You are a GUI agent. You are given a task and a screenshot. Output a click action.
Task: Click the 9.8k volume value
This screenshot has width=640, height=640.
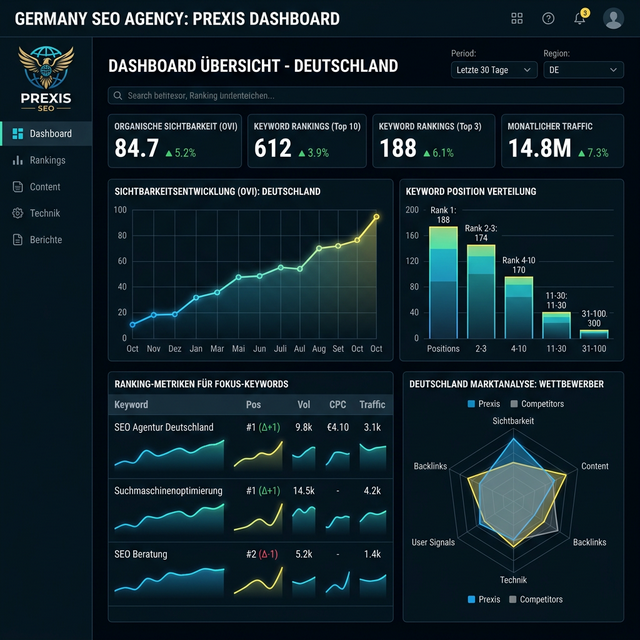tap(304, 427)
